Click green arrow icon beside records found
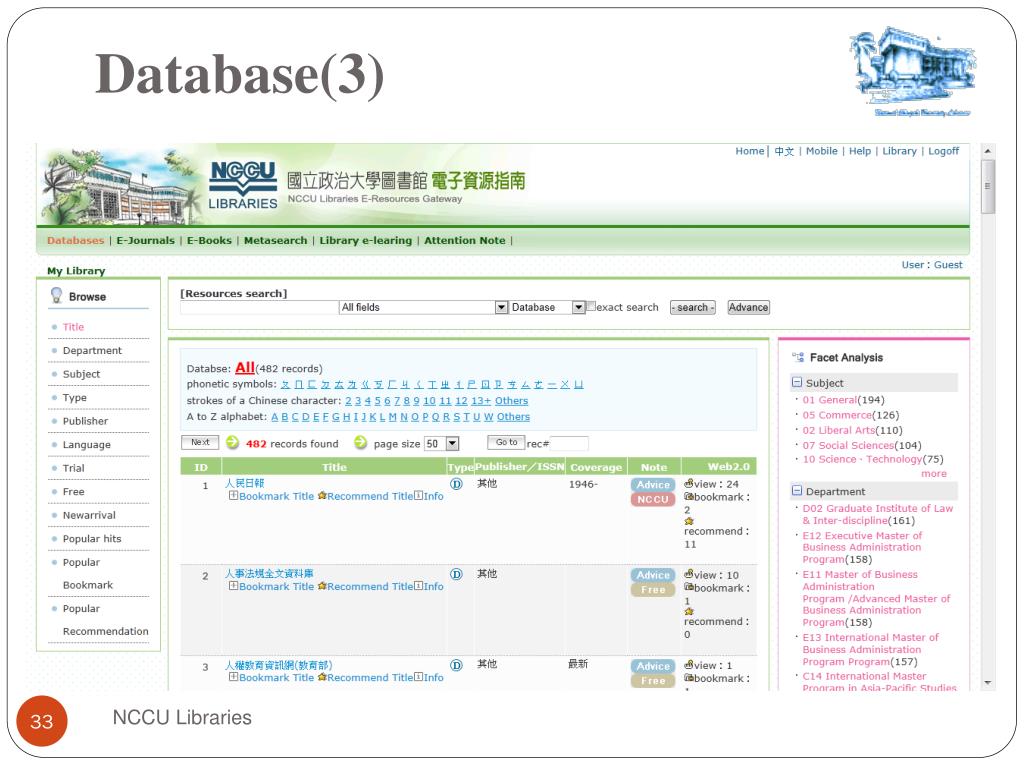Screen dimensions: 1024x768 coord(232,443)
